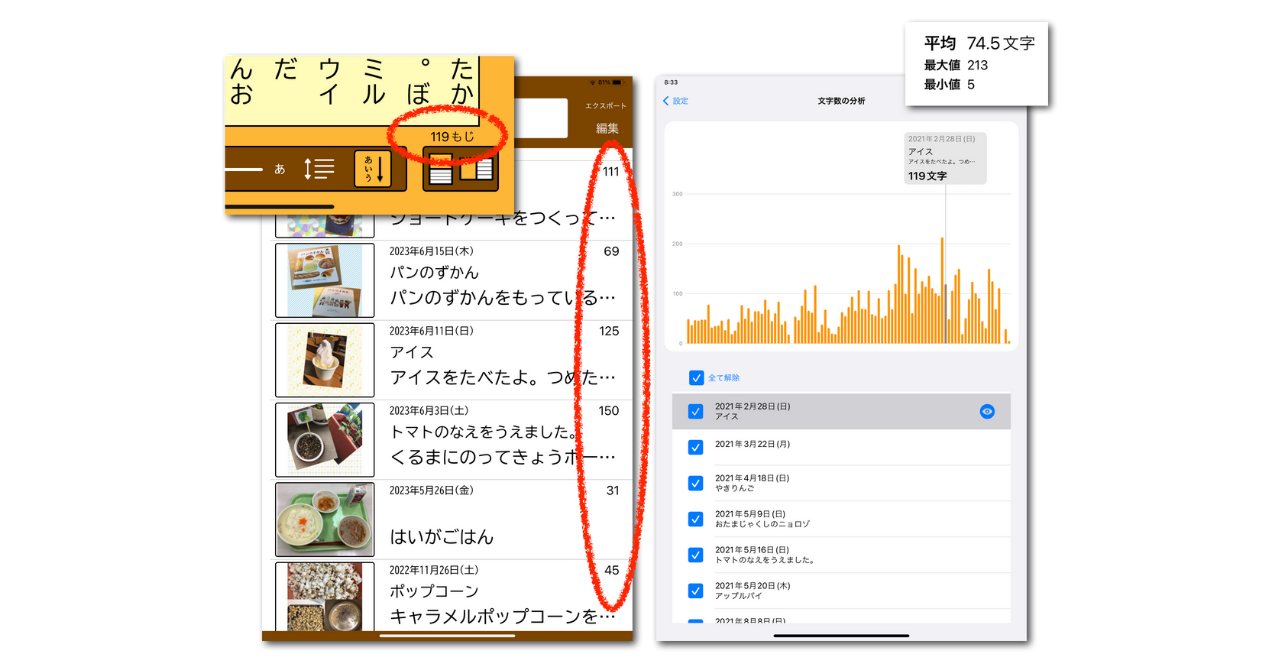
Task: Click the small あ font size icon
Action: coord(280,169)
